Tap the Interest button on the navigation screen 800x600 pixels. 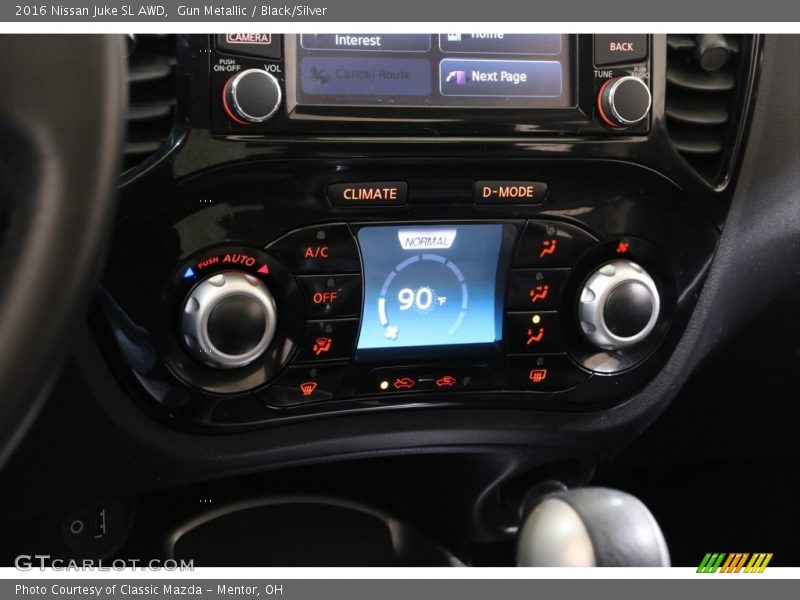pyautogui.click(x=365, y=41)
